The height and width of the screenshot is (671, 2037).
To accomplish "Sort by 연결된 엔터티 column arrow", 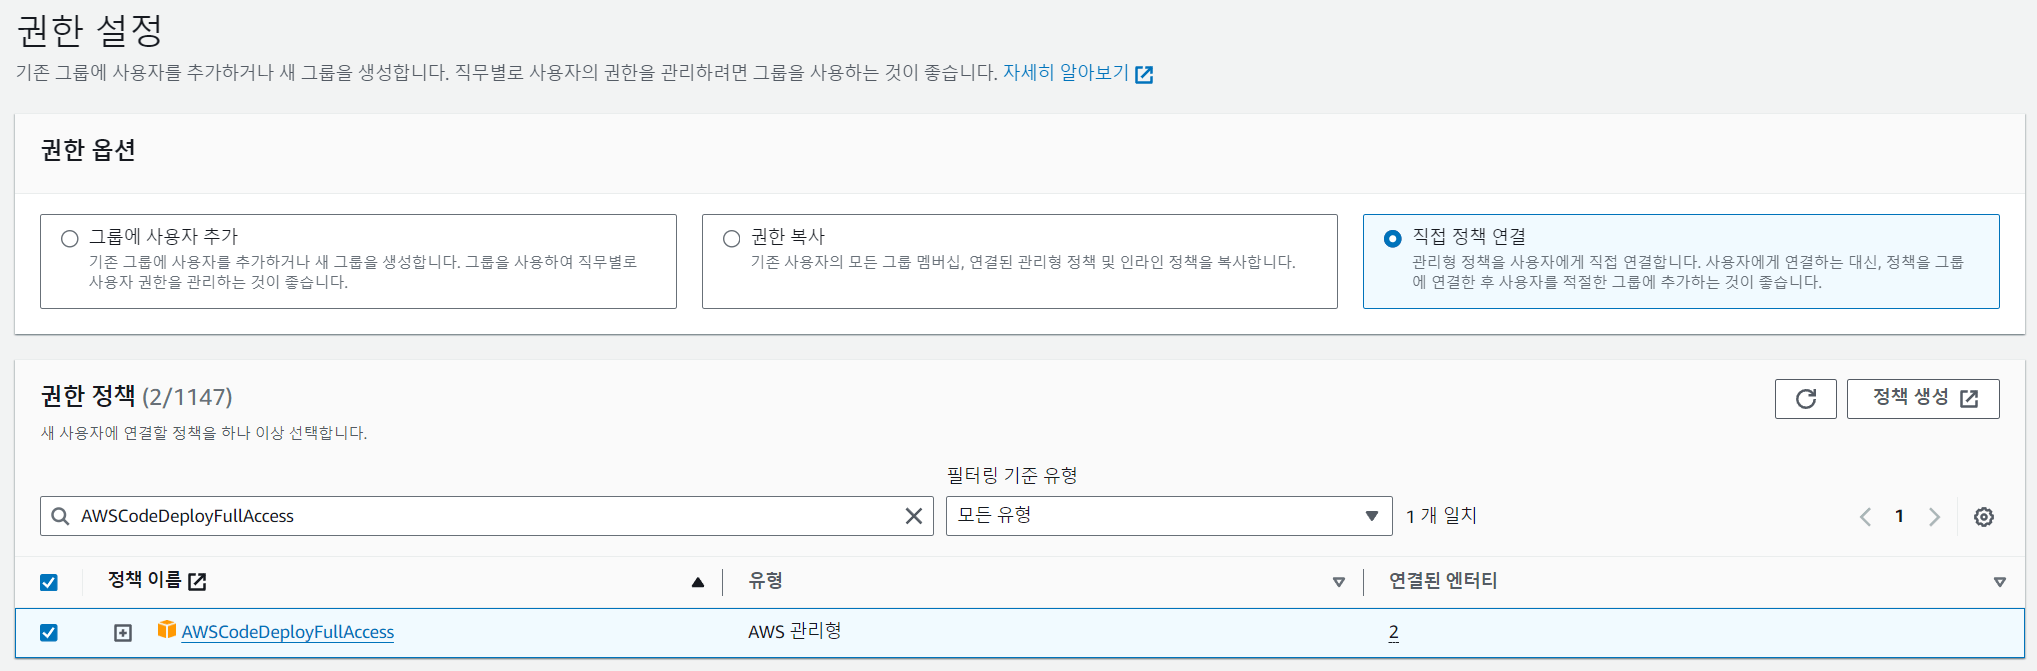I will (x=1999, y=582).
